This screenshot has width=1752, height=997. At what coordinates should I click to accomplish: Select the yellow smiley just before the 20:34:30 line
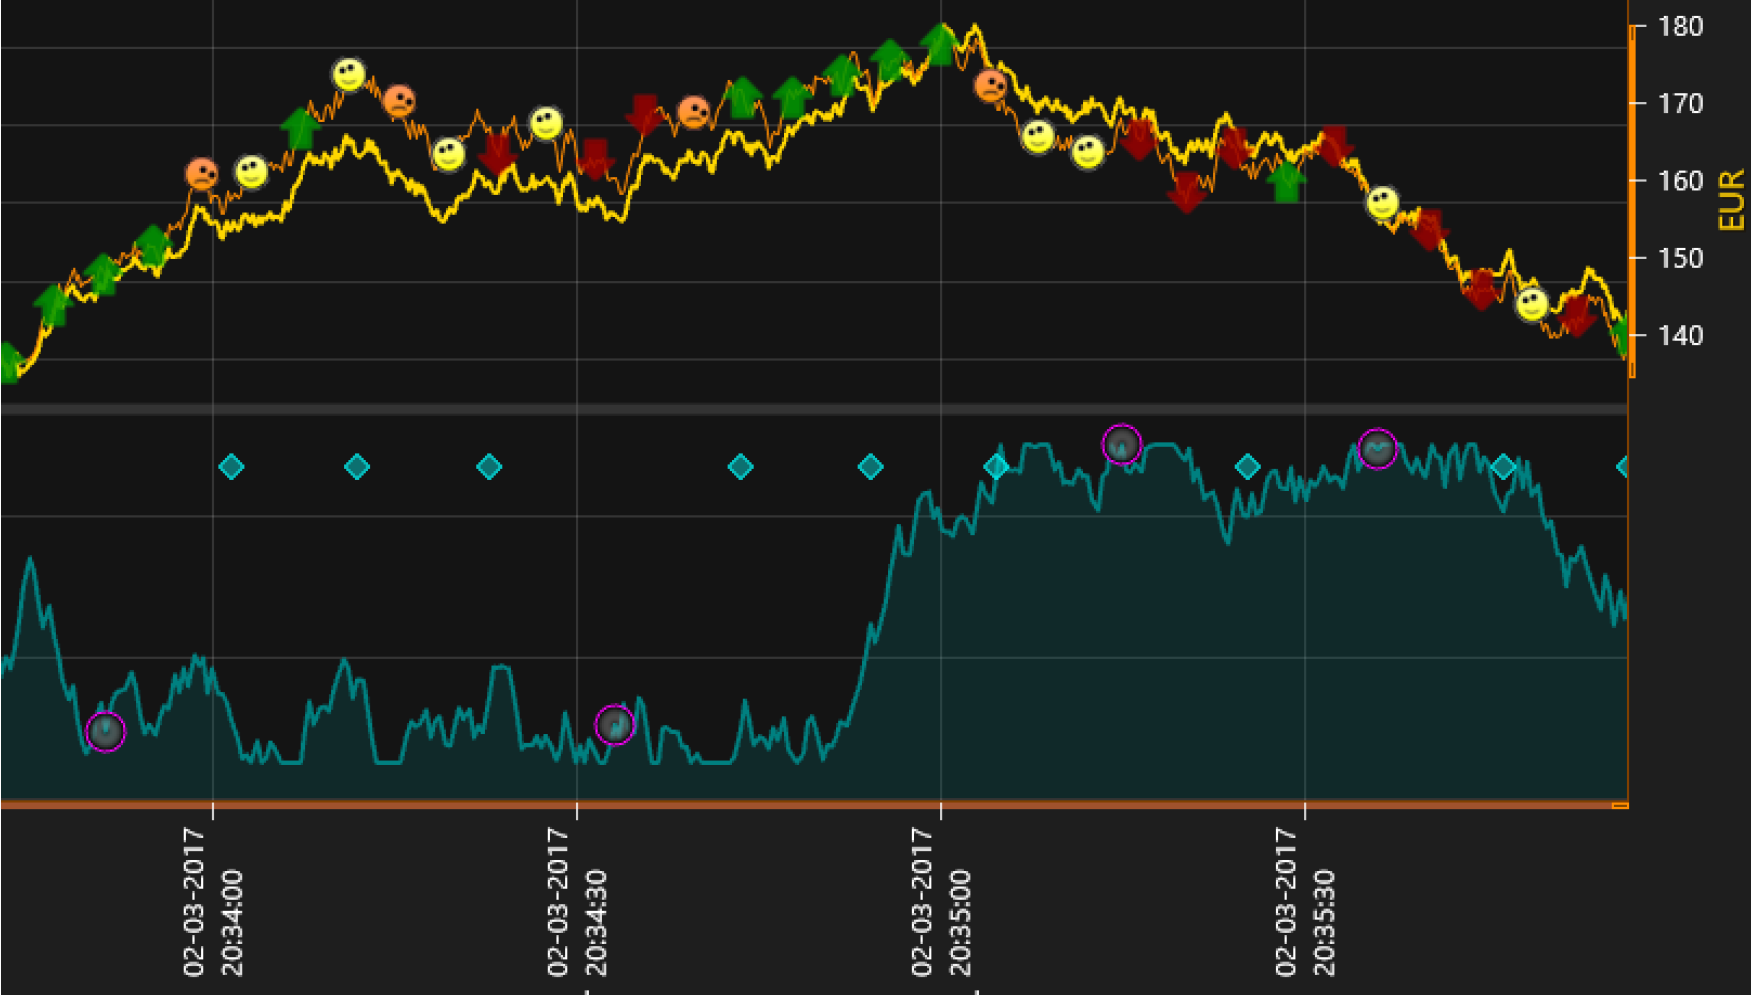[x=546, y=124]
